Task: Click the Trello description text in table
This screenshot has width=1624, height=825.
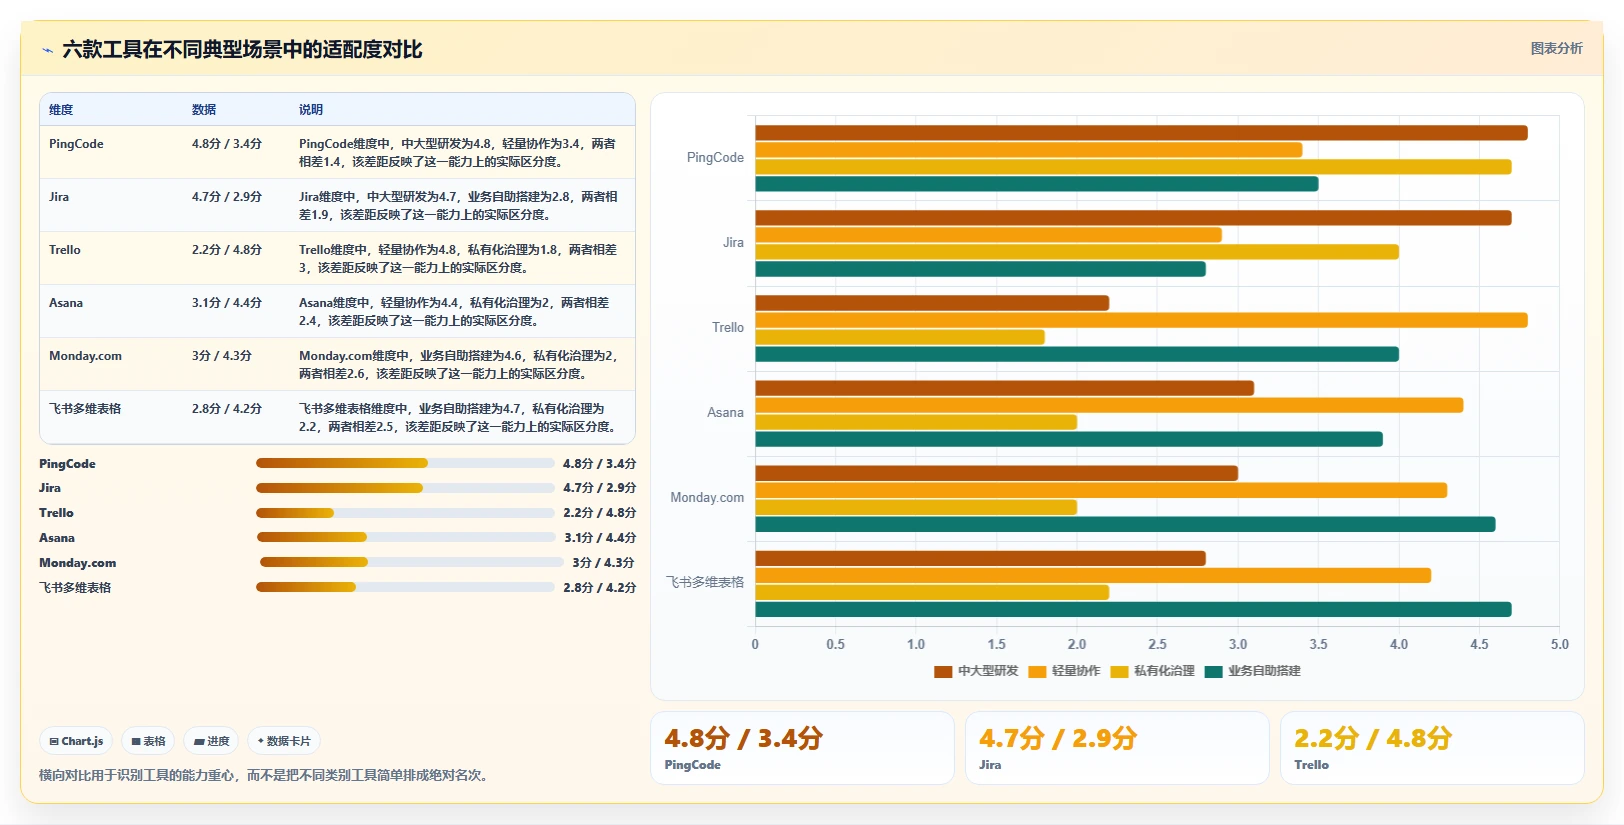Action: [x=458, y=259]
